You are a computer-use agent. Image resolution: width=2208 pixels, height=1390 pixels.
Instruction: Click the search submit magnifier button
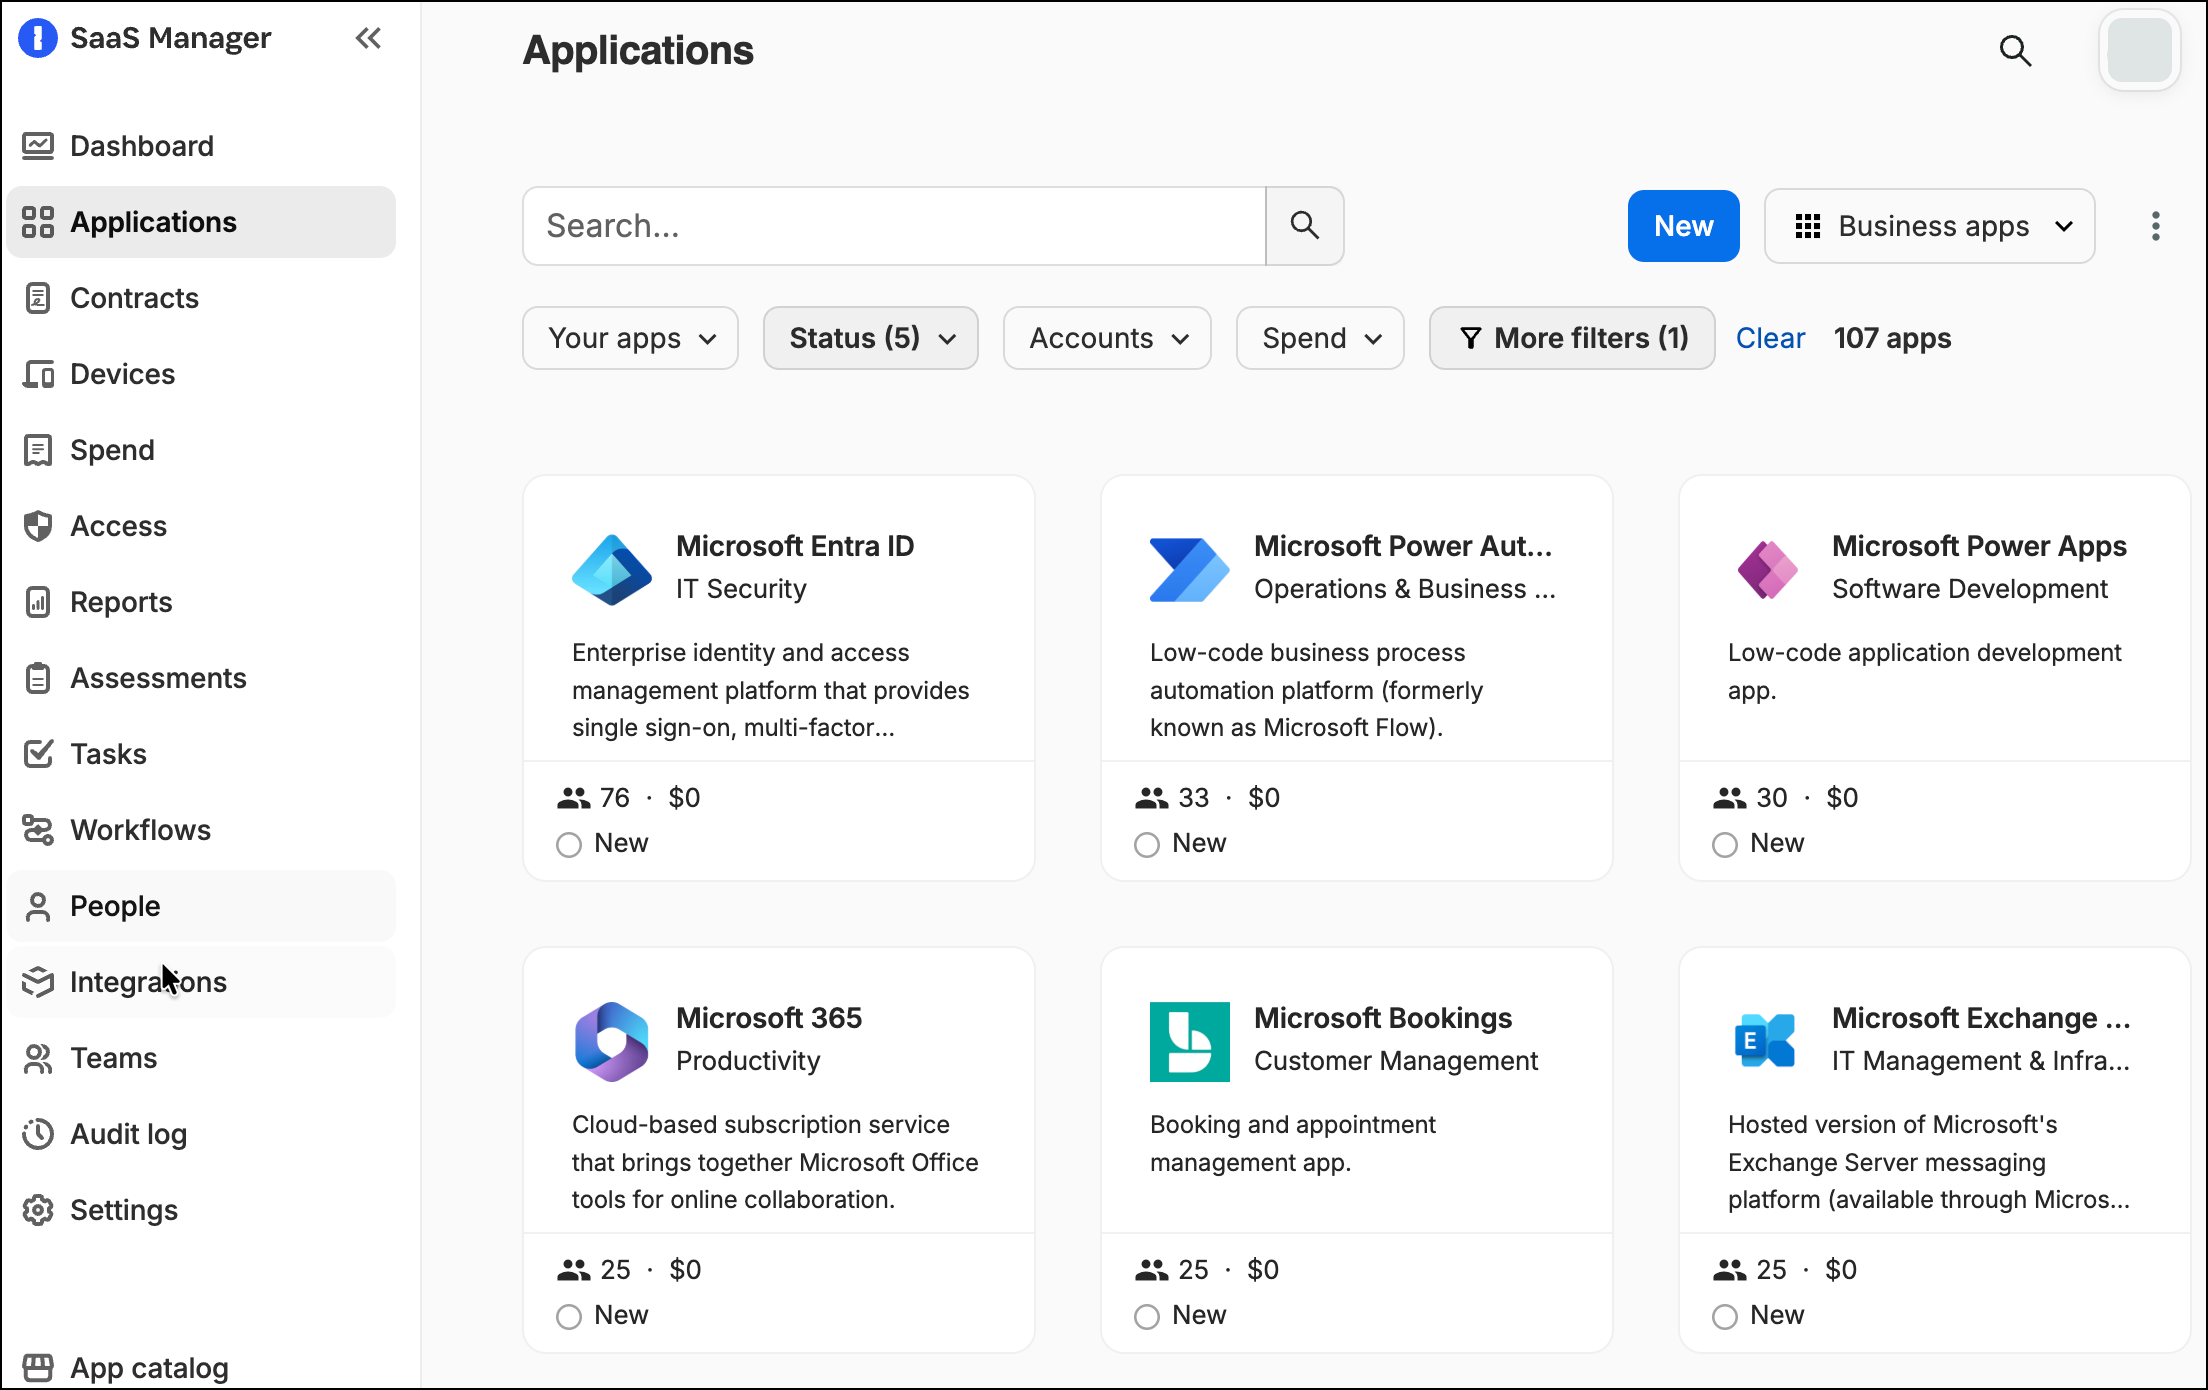(1304, 226)
